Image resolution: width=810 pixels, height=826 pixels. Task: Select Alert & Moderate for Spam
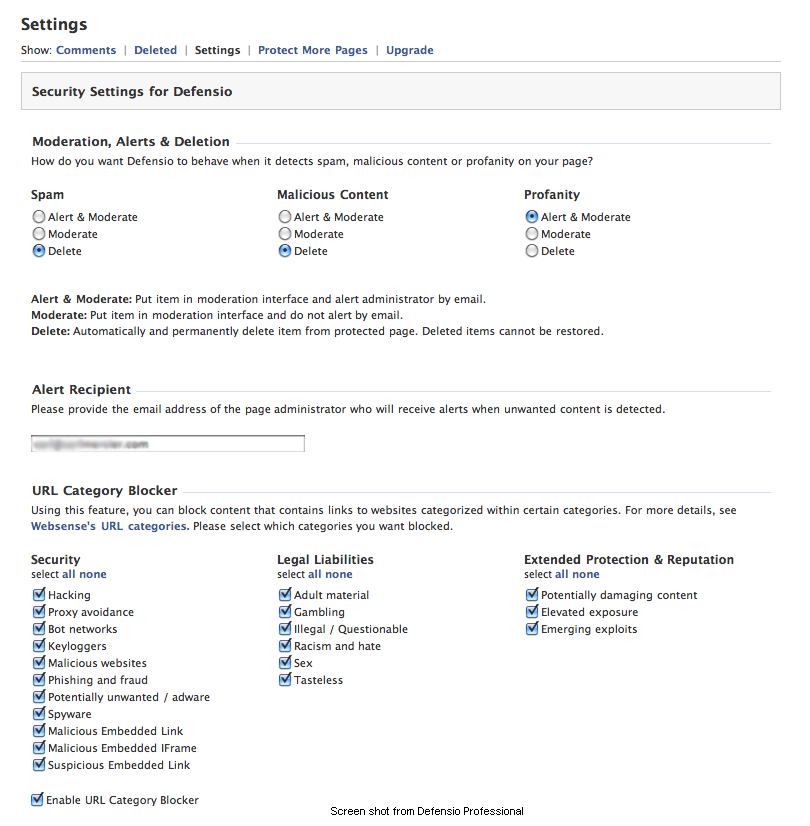pyautogui.click(x=39, y=217)
